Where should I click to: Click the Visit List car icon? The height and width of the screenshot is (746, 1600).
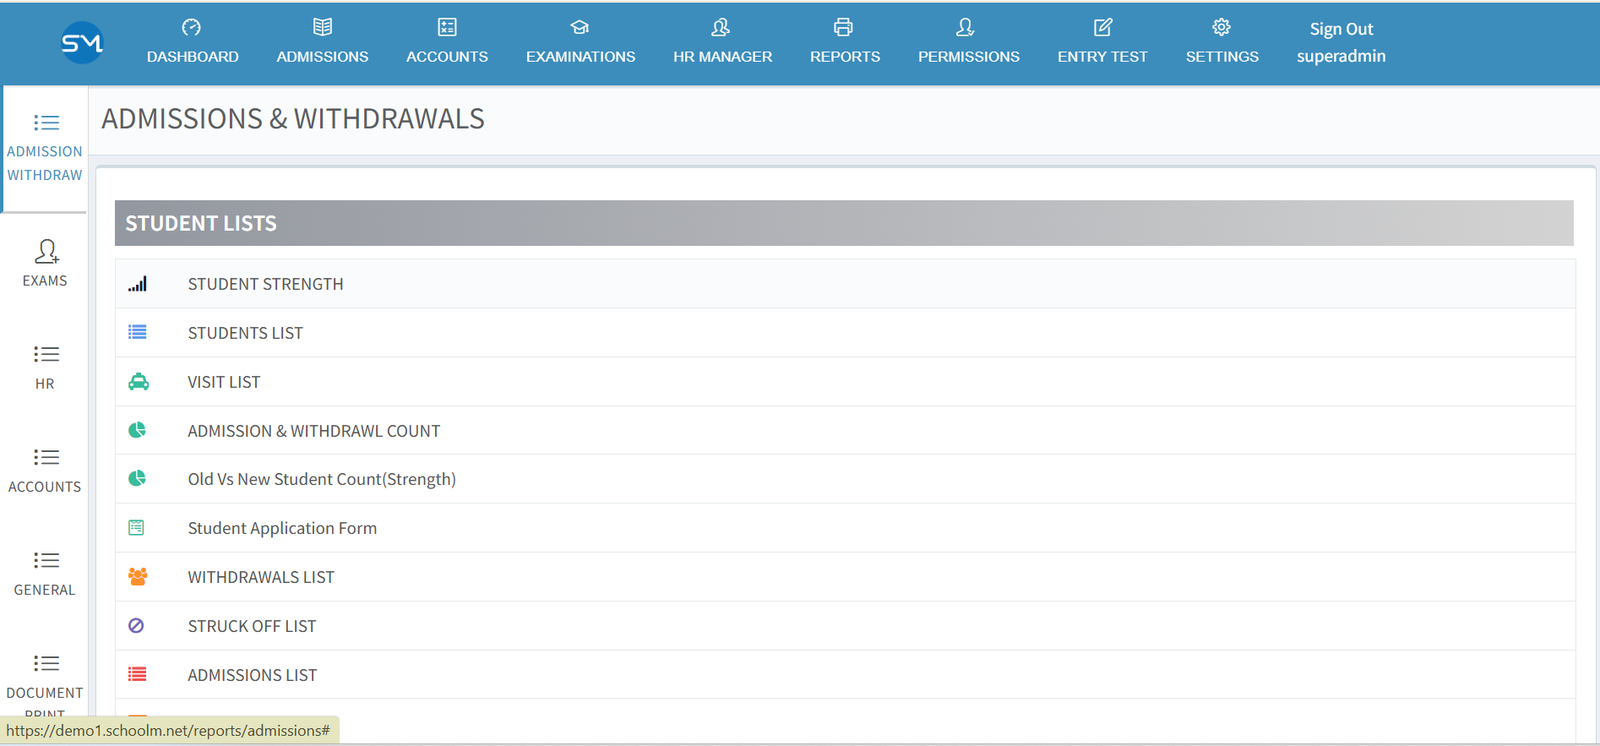138,382
